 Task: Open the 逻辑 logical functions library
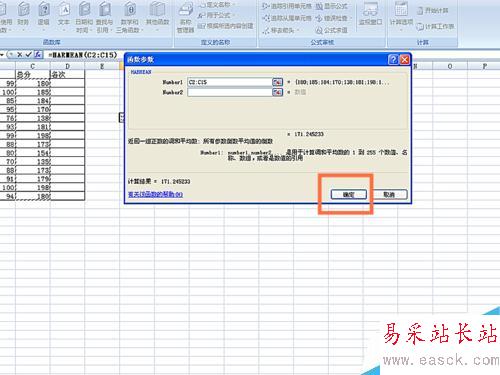pyautogui.click(x=43, y=16)
